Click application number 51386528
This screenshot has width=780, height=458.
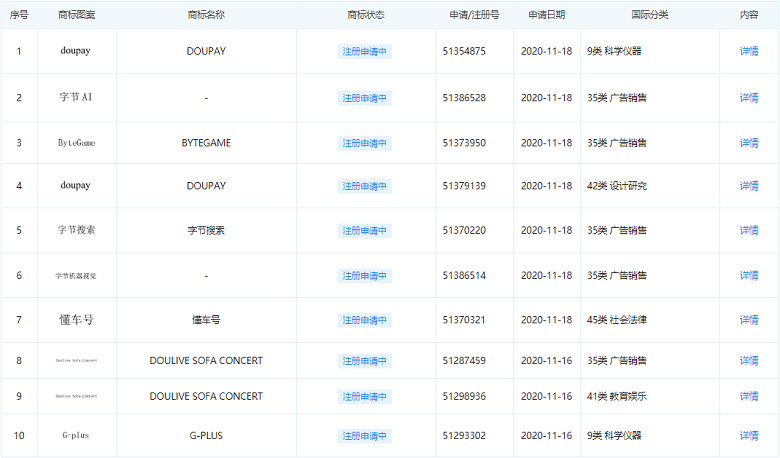click(464, 98)
